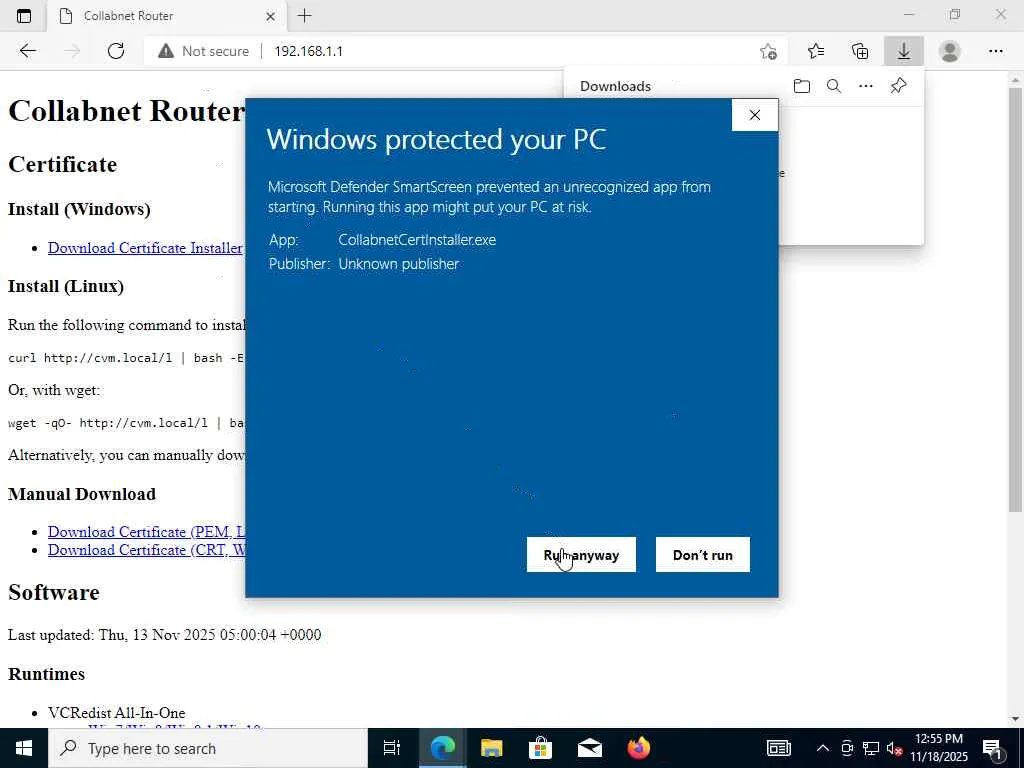Open News and interests widget icon
1024x768 pixels.
click(778, 748)
